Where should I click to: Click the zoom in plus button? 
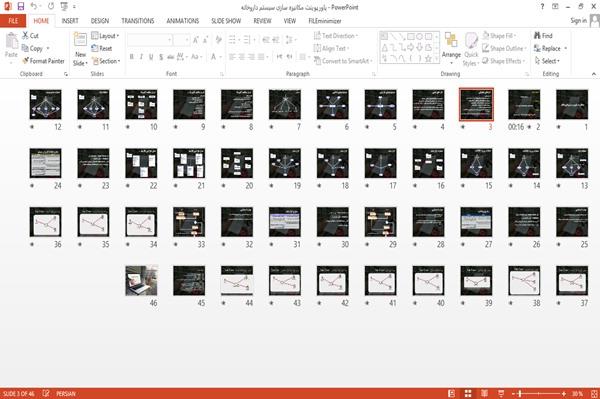(x=564, y=393)
